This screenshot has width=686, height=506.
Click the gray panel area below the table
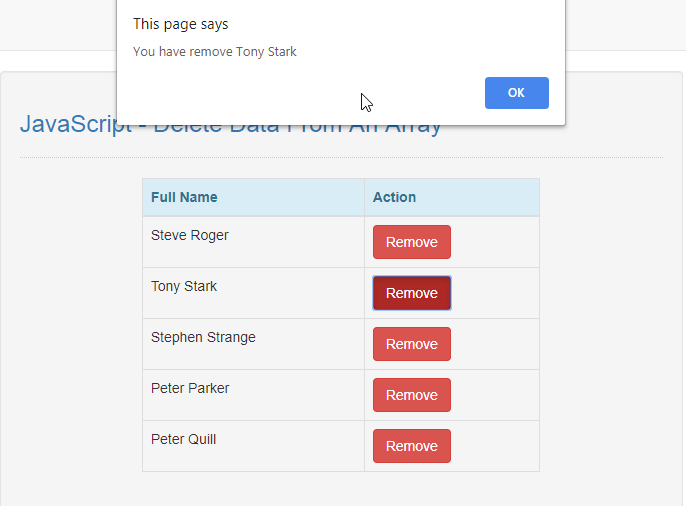[340, 488]
